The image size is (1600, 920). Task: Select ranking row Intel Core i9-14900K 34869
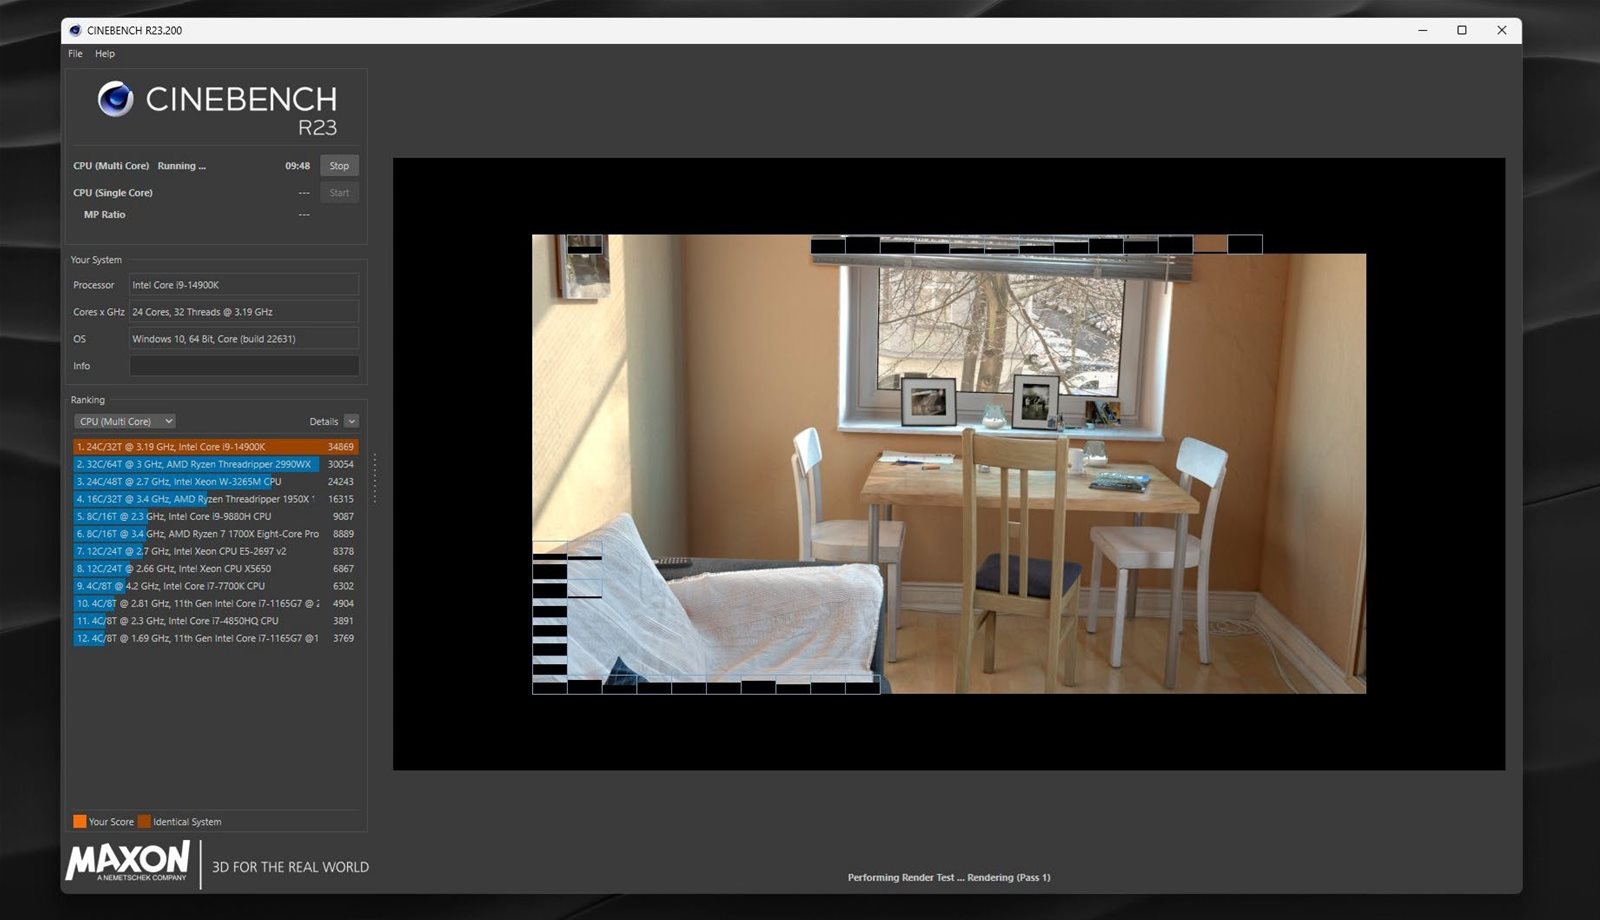216,447
